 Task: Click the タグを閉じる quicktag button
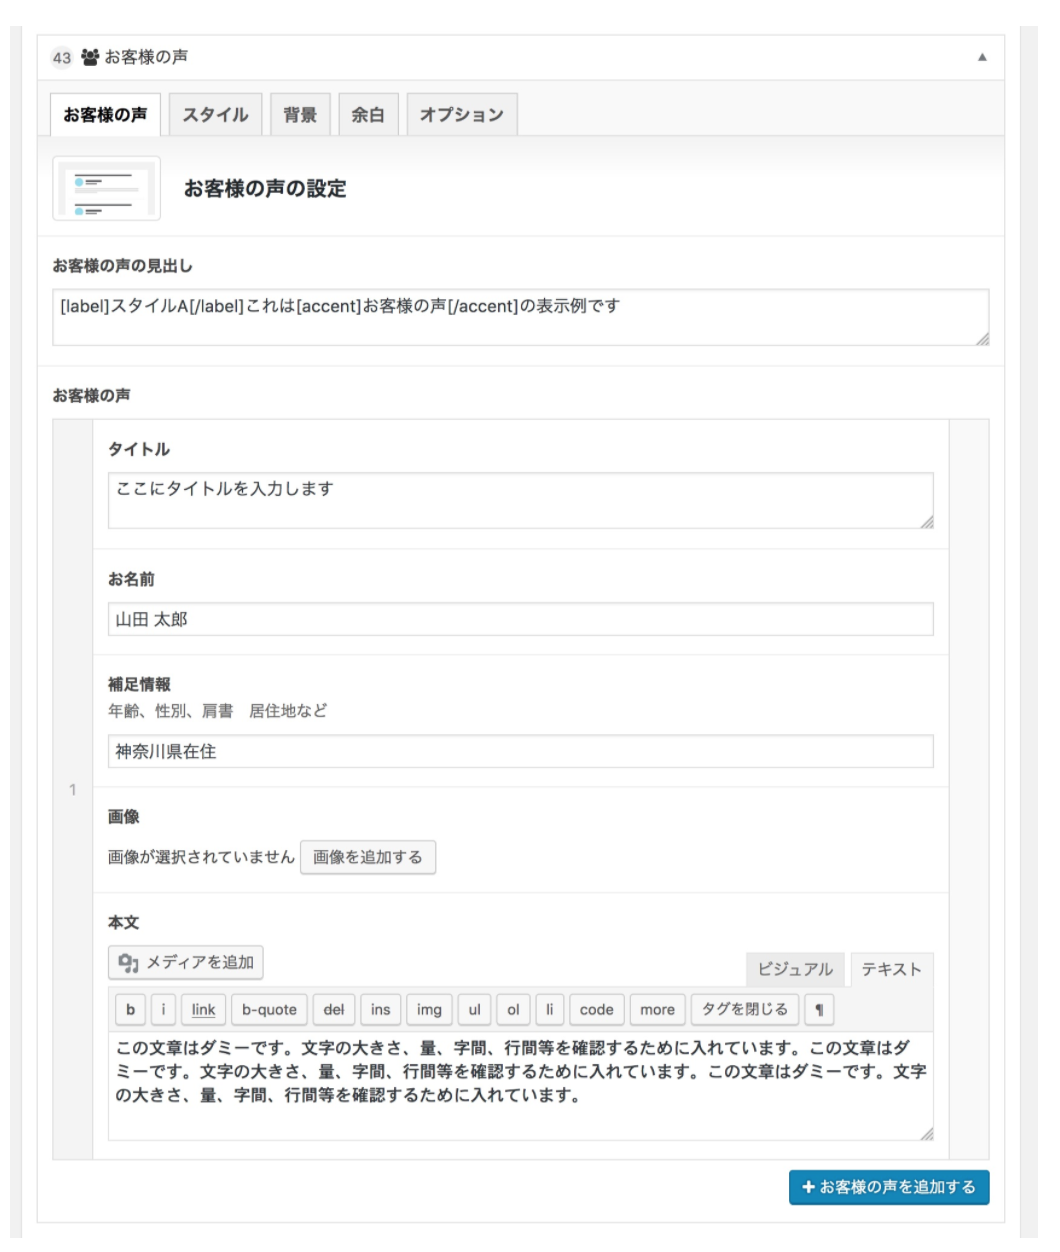(x=745, y=1010)
